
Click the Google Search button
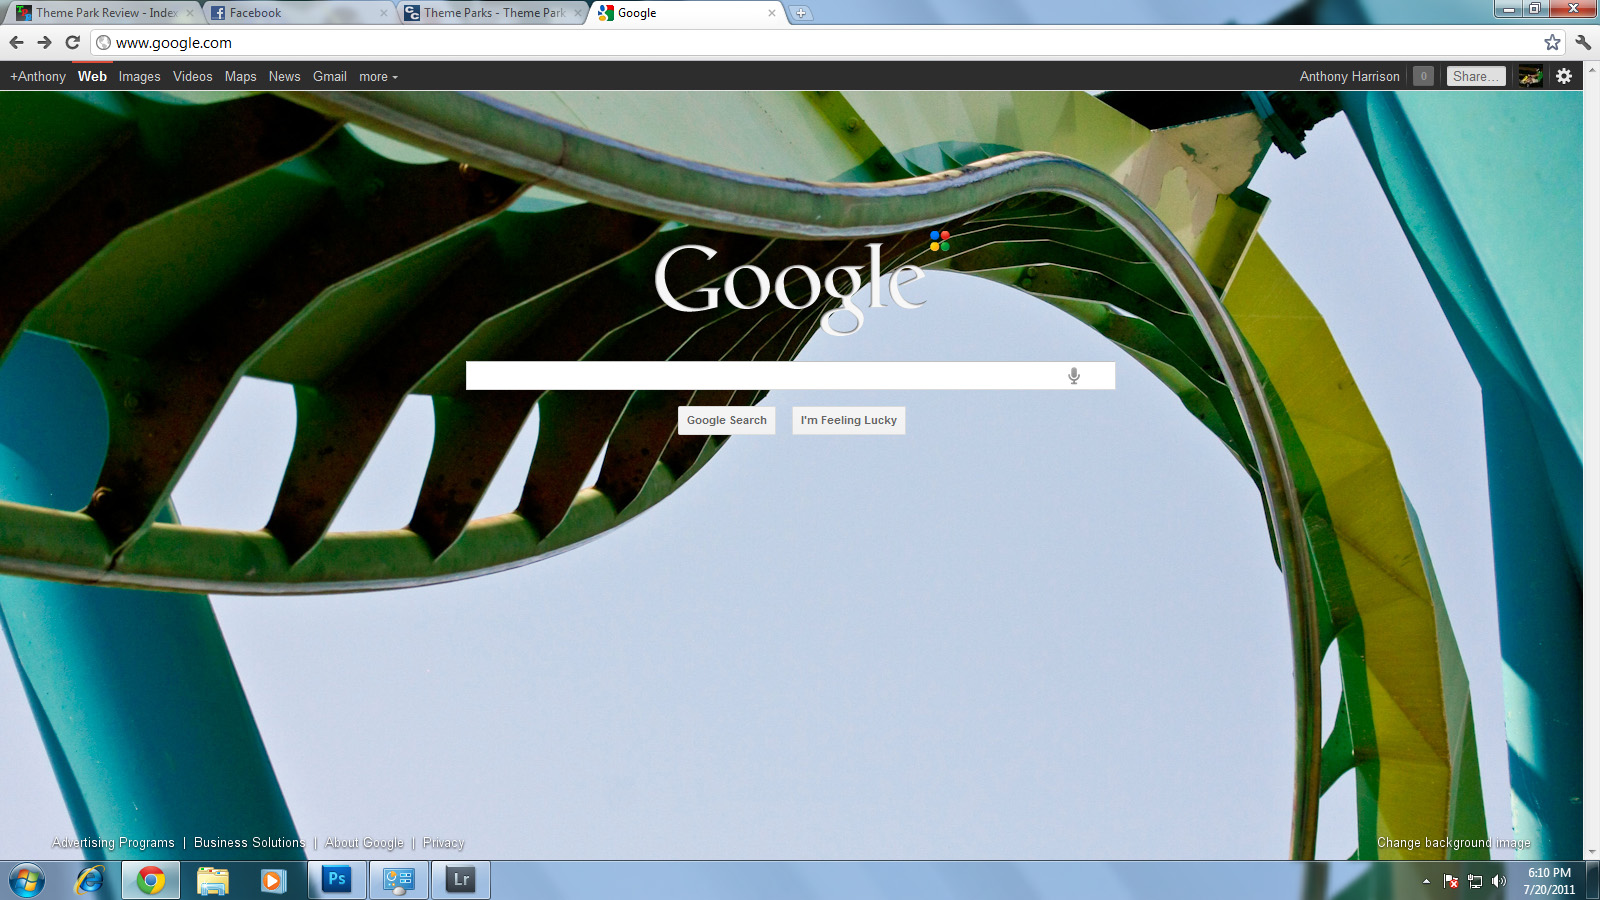(727, 420)
